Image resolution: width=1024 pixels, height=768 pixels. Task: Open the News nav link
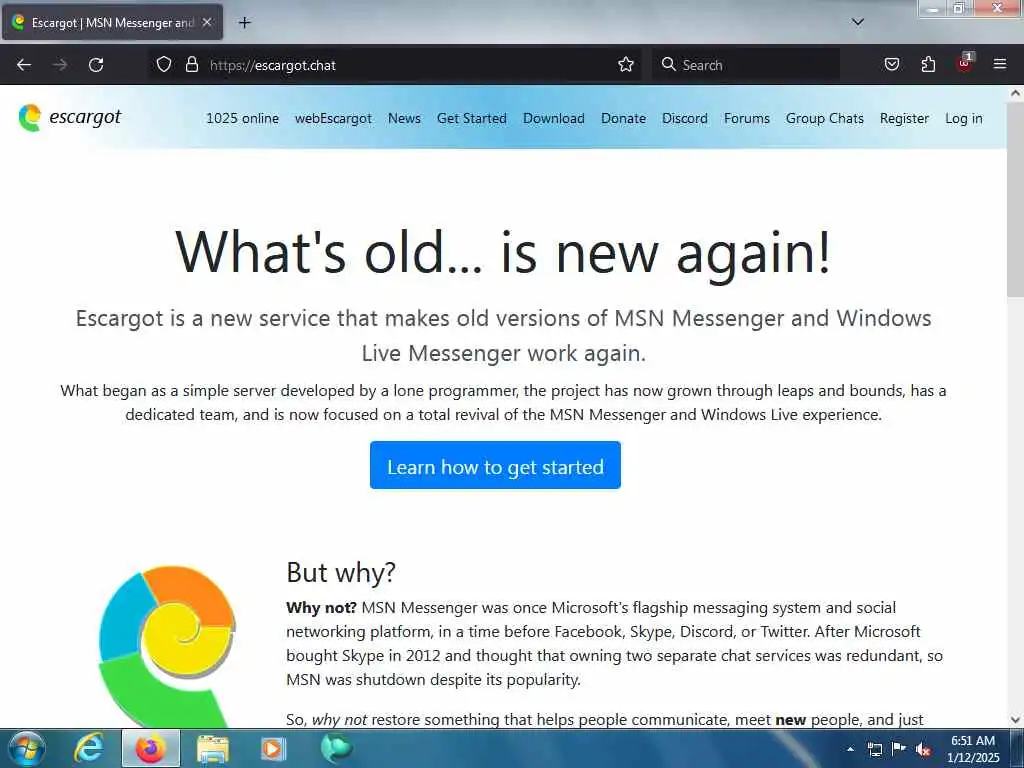pyautogui.click(x=404, y=118)
